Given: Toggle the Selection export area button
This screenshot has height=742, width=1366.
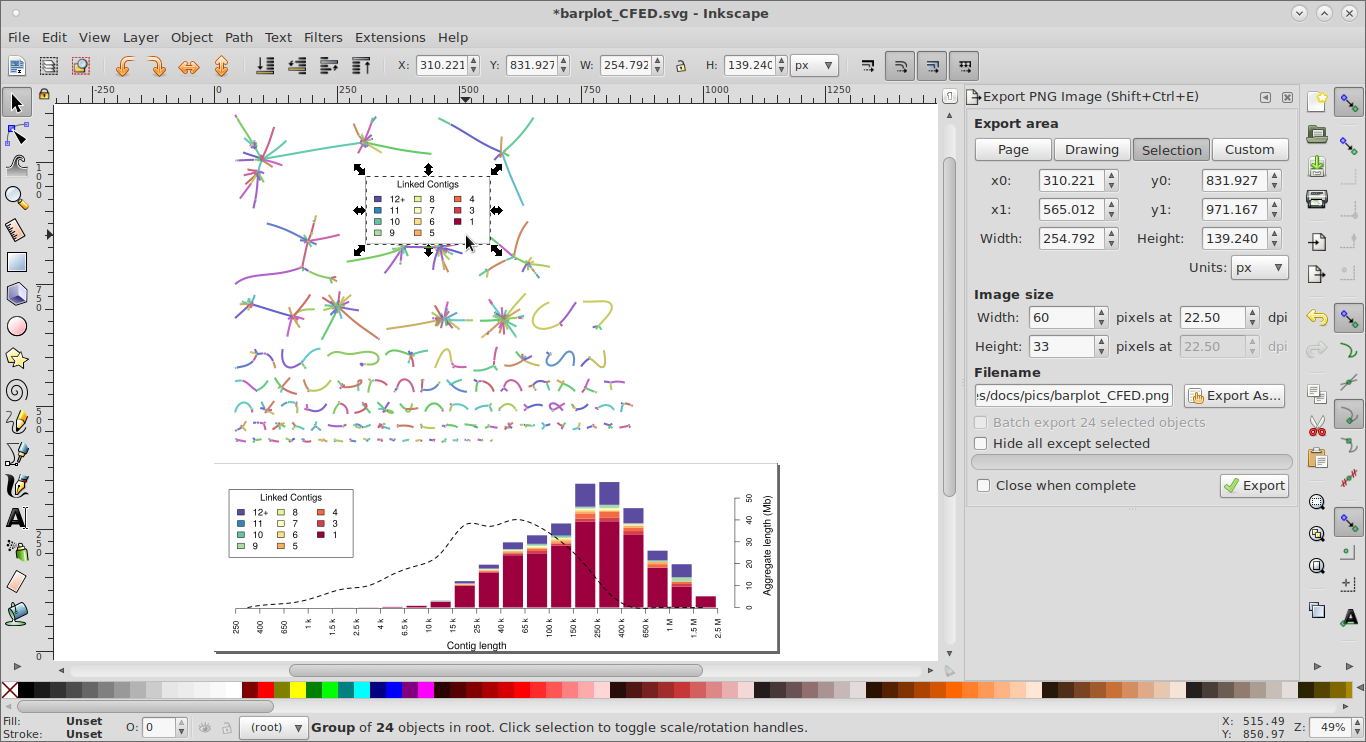Looking at the screenshot, I should pyautogui.click(x=1171, y=150).
